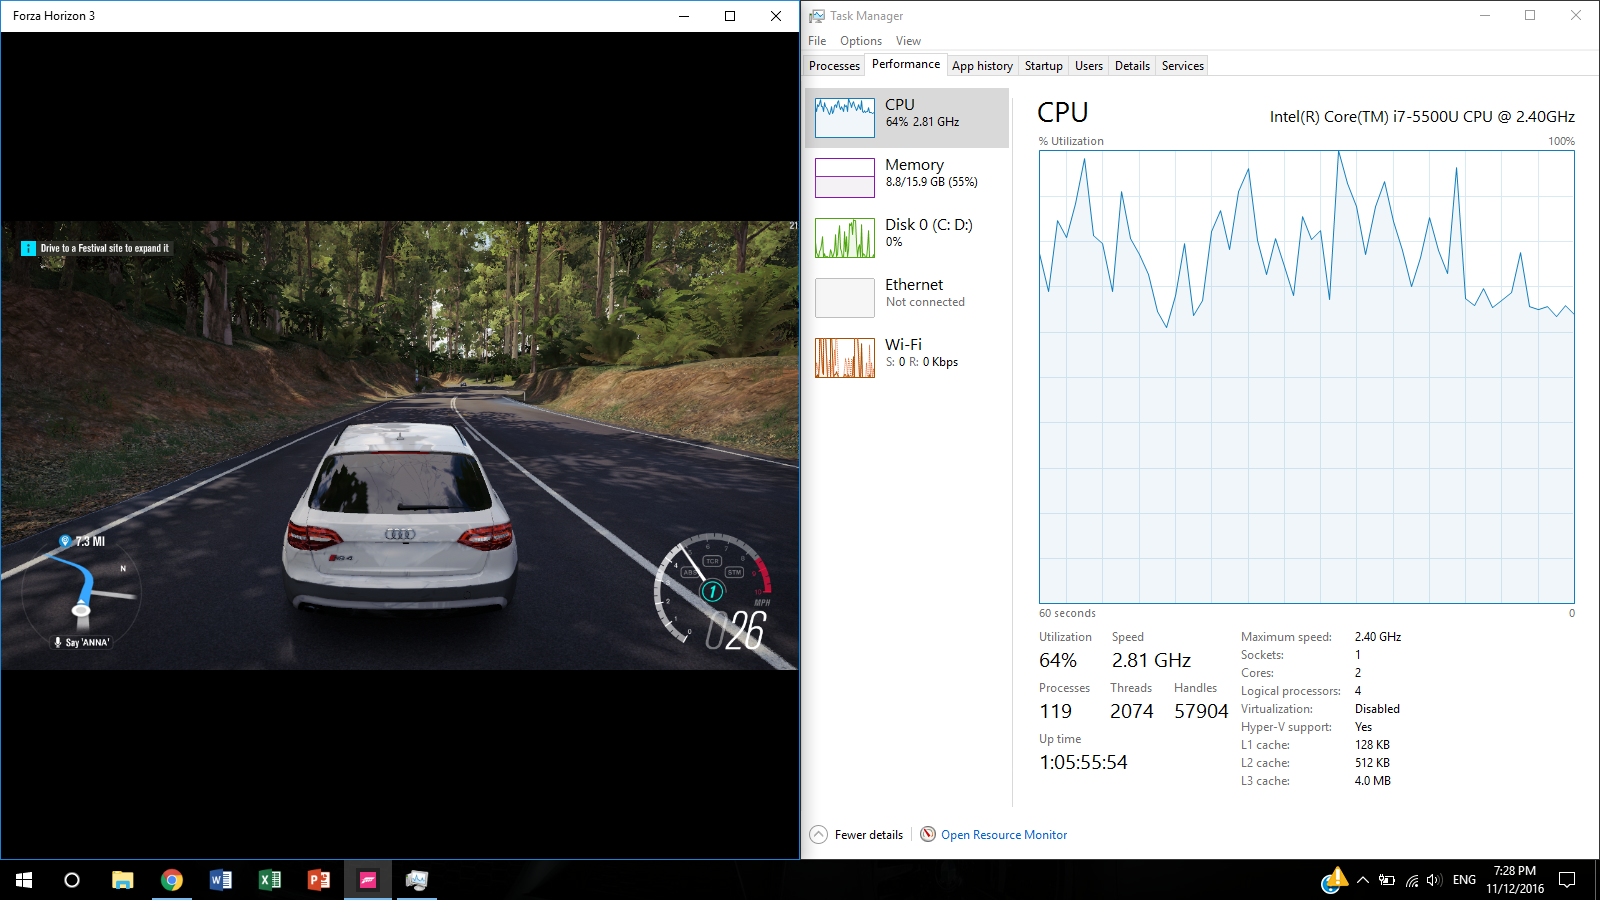Select the Memory usage thumbnail

click(x=845, y=178)
